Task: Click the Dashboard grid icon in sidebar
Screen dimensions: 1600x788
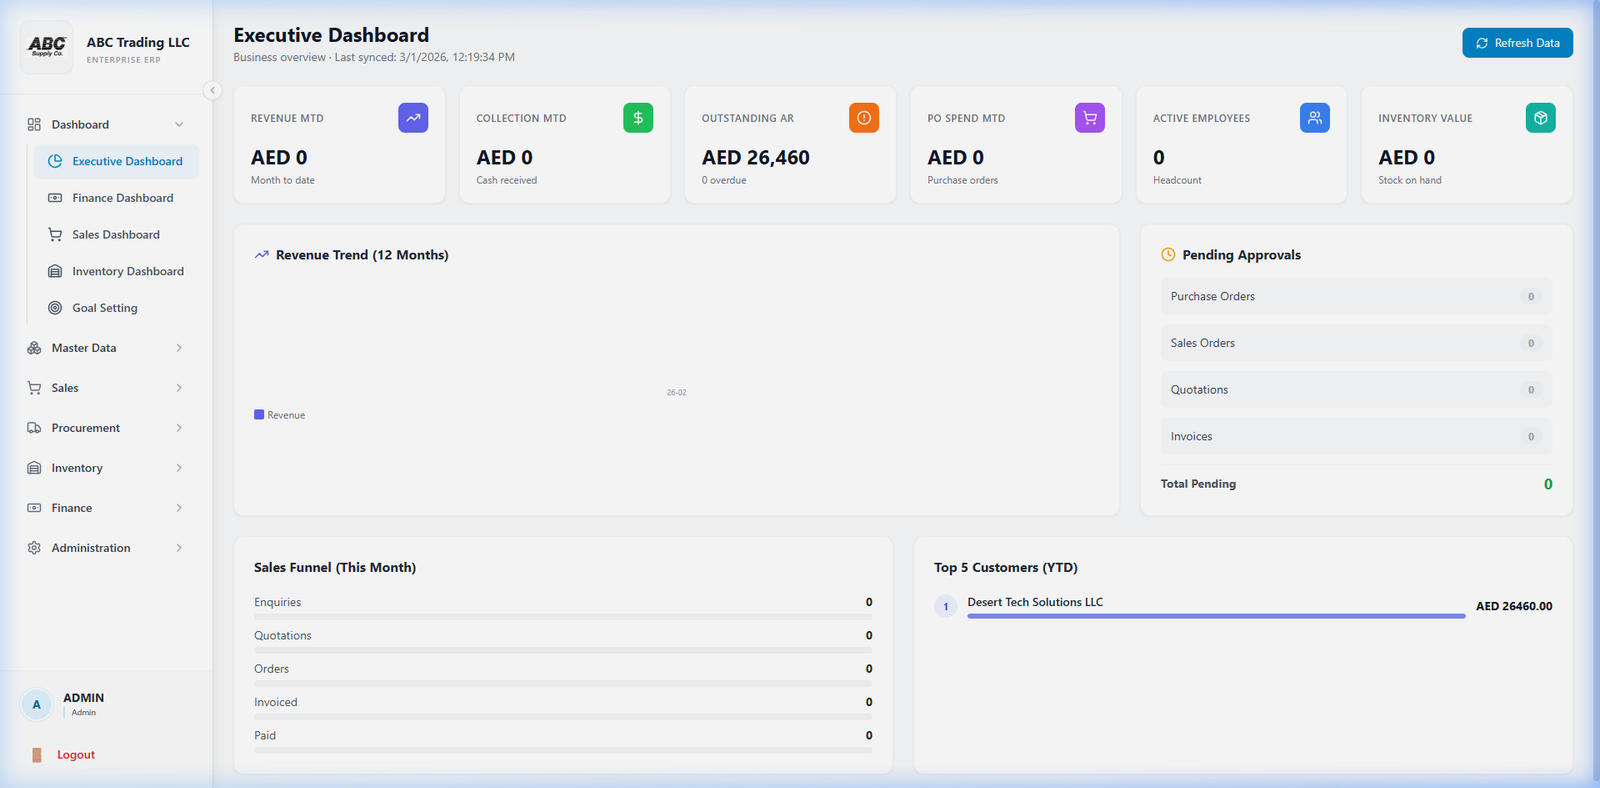Action: (34, 124)
